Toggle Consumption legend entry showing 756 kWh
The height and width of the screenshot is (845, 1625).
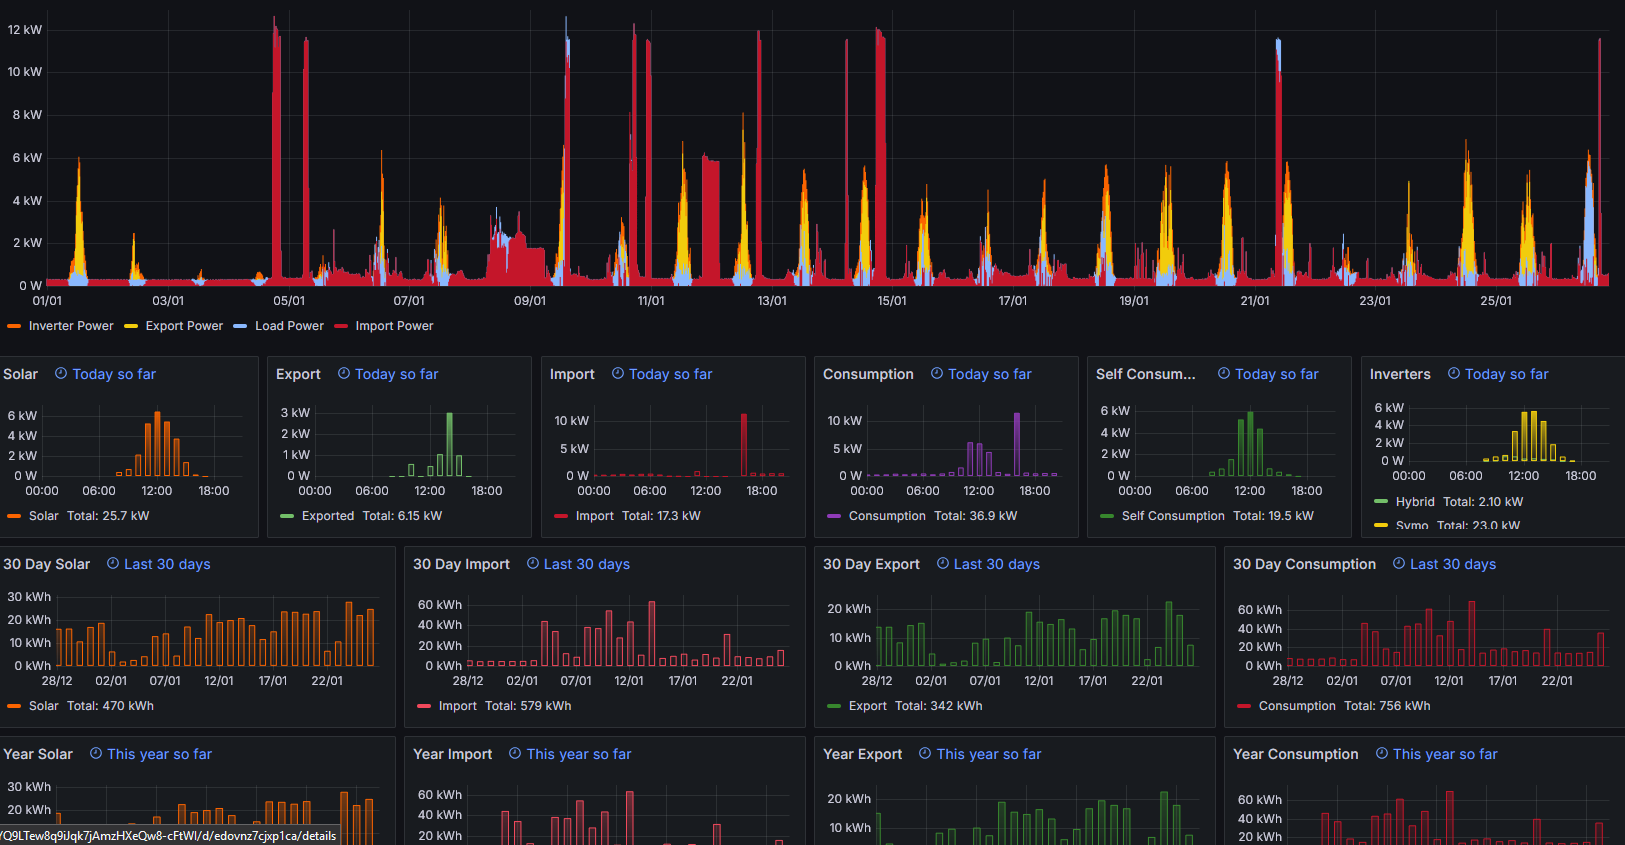pos(1297,706)
